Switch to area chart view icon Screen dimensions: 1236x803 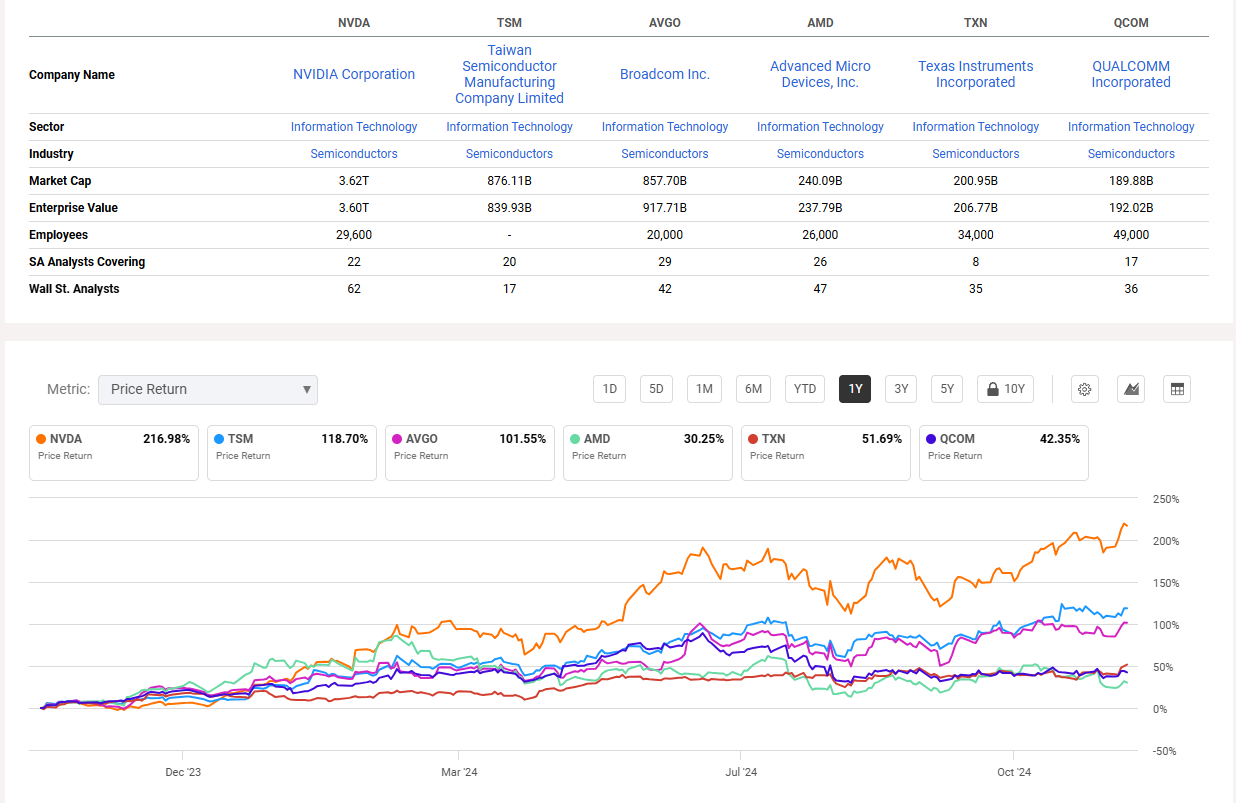(1131, 389)
